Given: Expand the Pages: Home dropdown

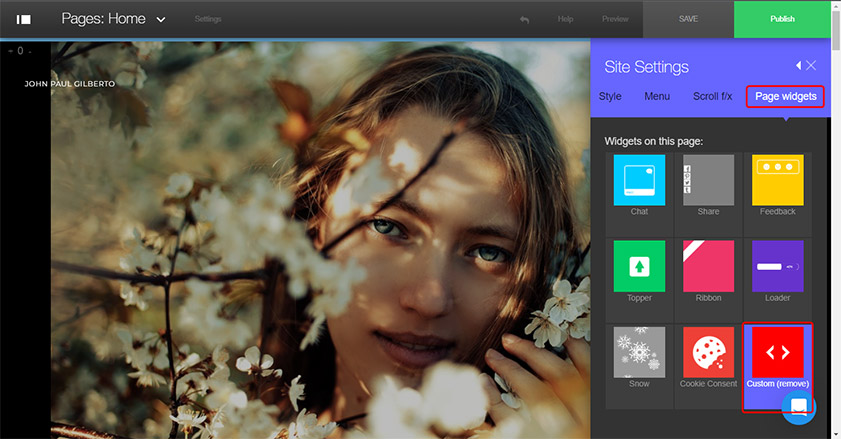Looking at the screenshot, I should click(161, 19).
